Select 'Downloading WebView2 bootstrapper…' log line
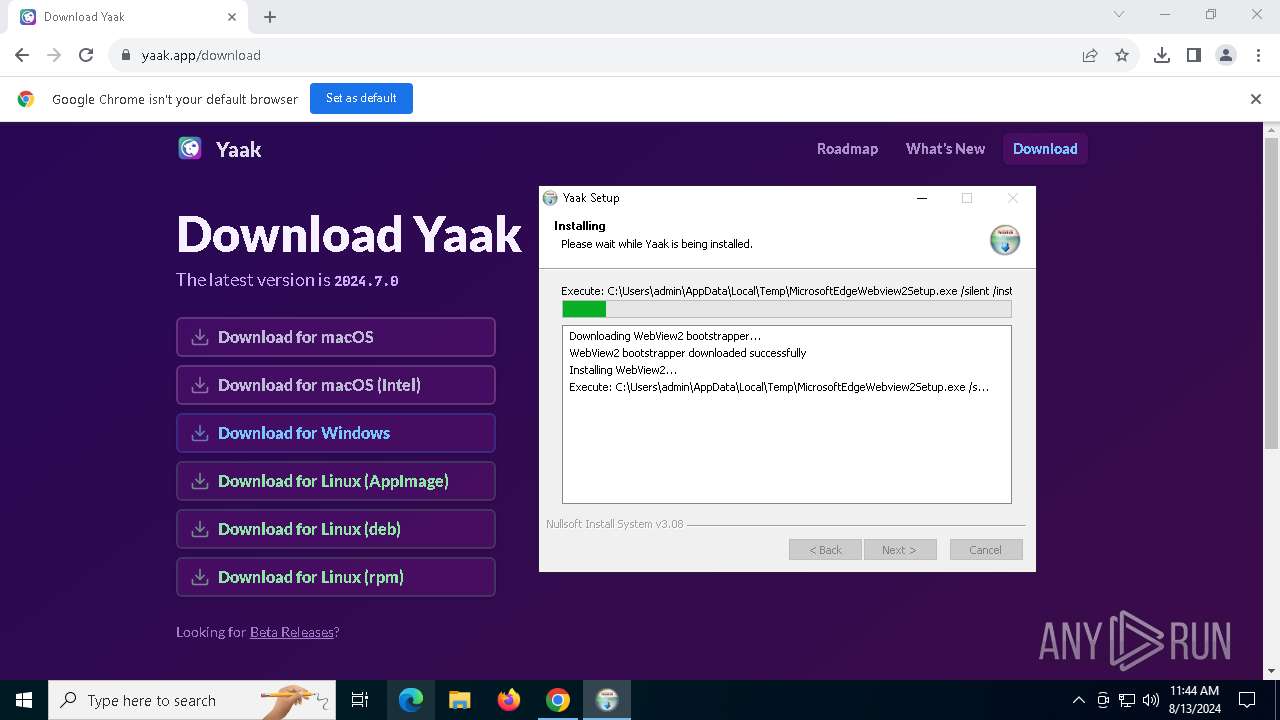This screenshot has height=720, width=1280. tap(665, 336)
